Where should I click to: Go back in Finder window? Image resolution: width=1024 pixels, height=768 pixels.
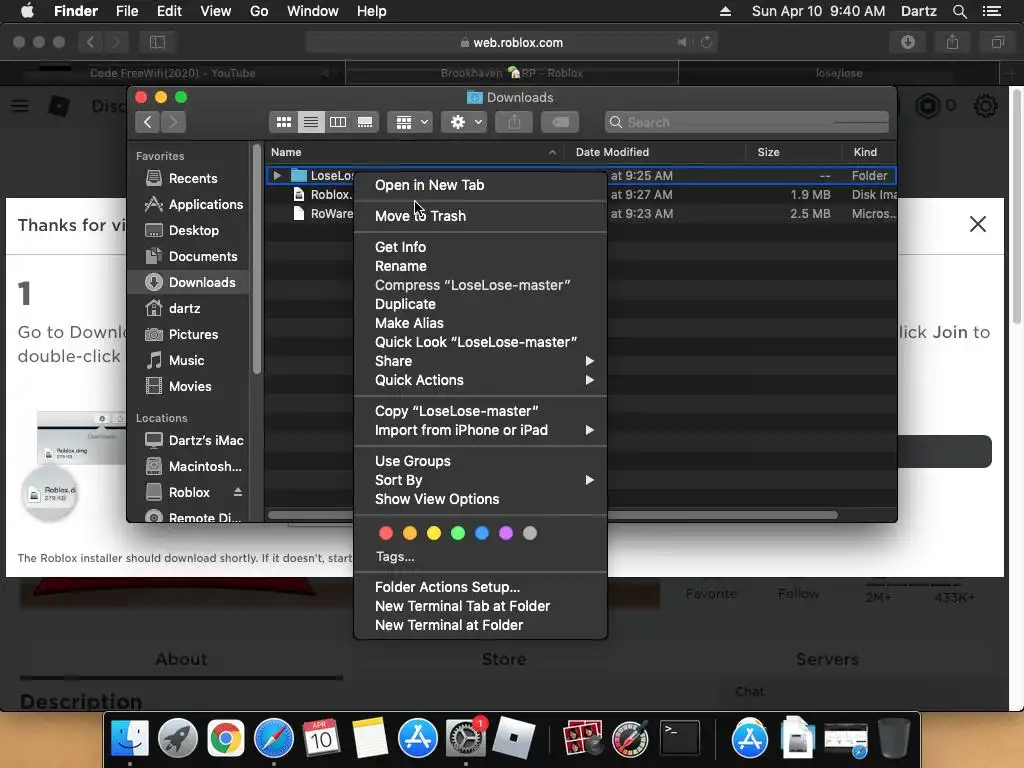tap(148, 122)
